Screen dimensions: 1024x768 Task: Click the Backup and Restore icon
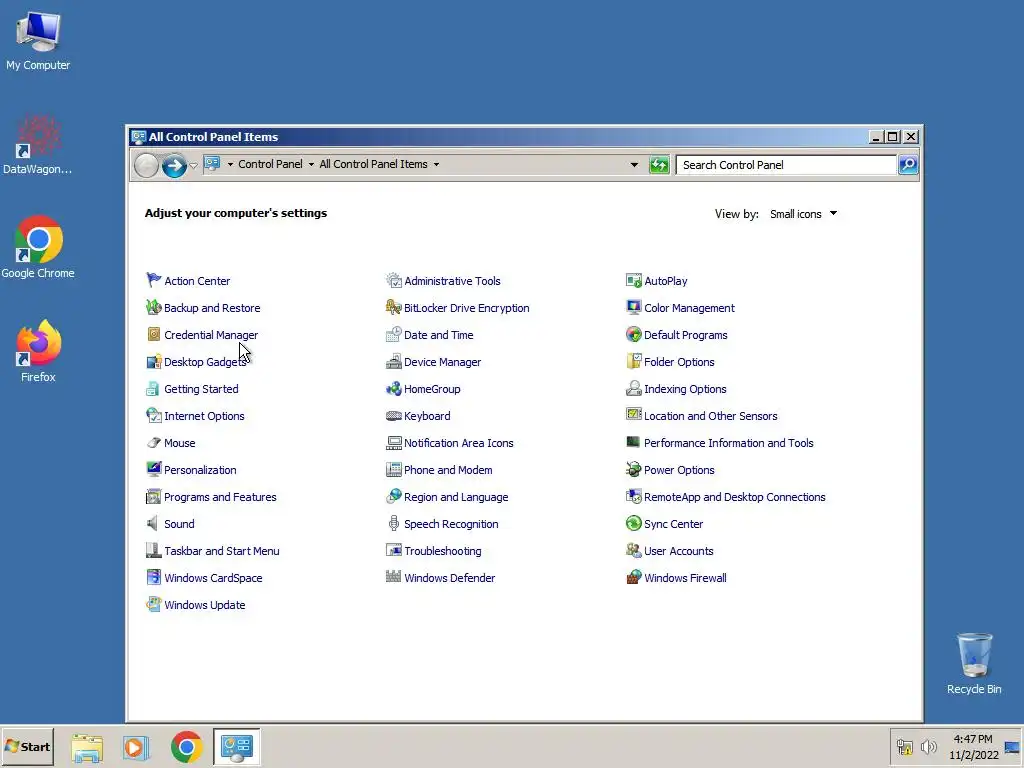153,308
